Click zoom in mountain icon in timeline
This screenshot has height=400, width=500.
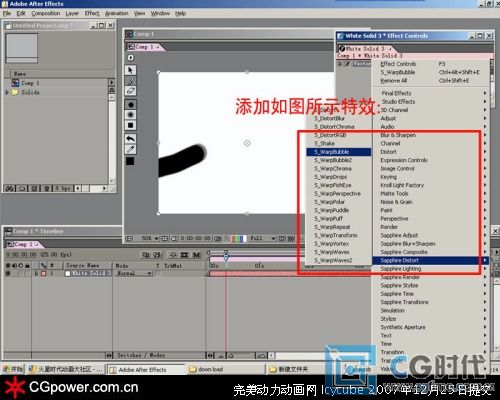click(x=262, y=356)
